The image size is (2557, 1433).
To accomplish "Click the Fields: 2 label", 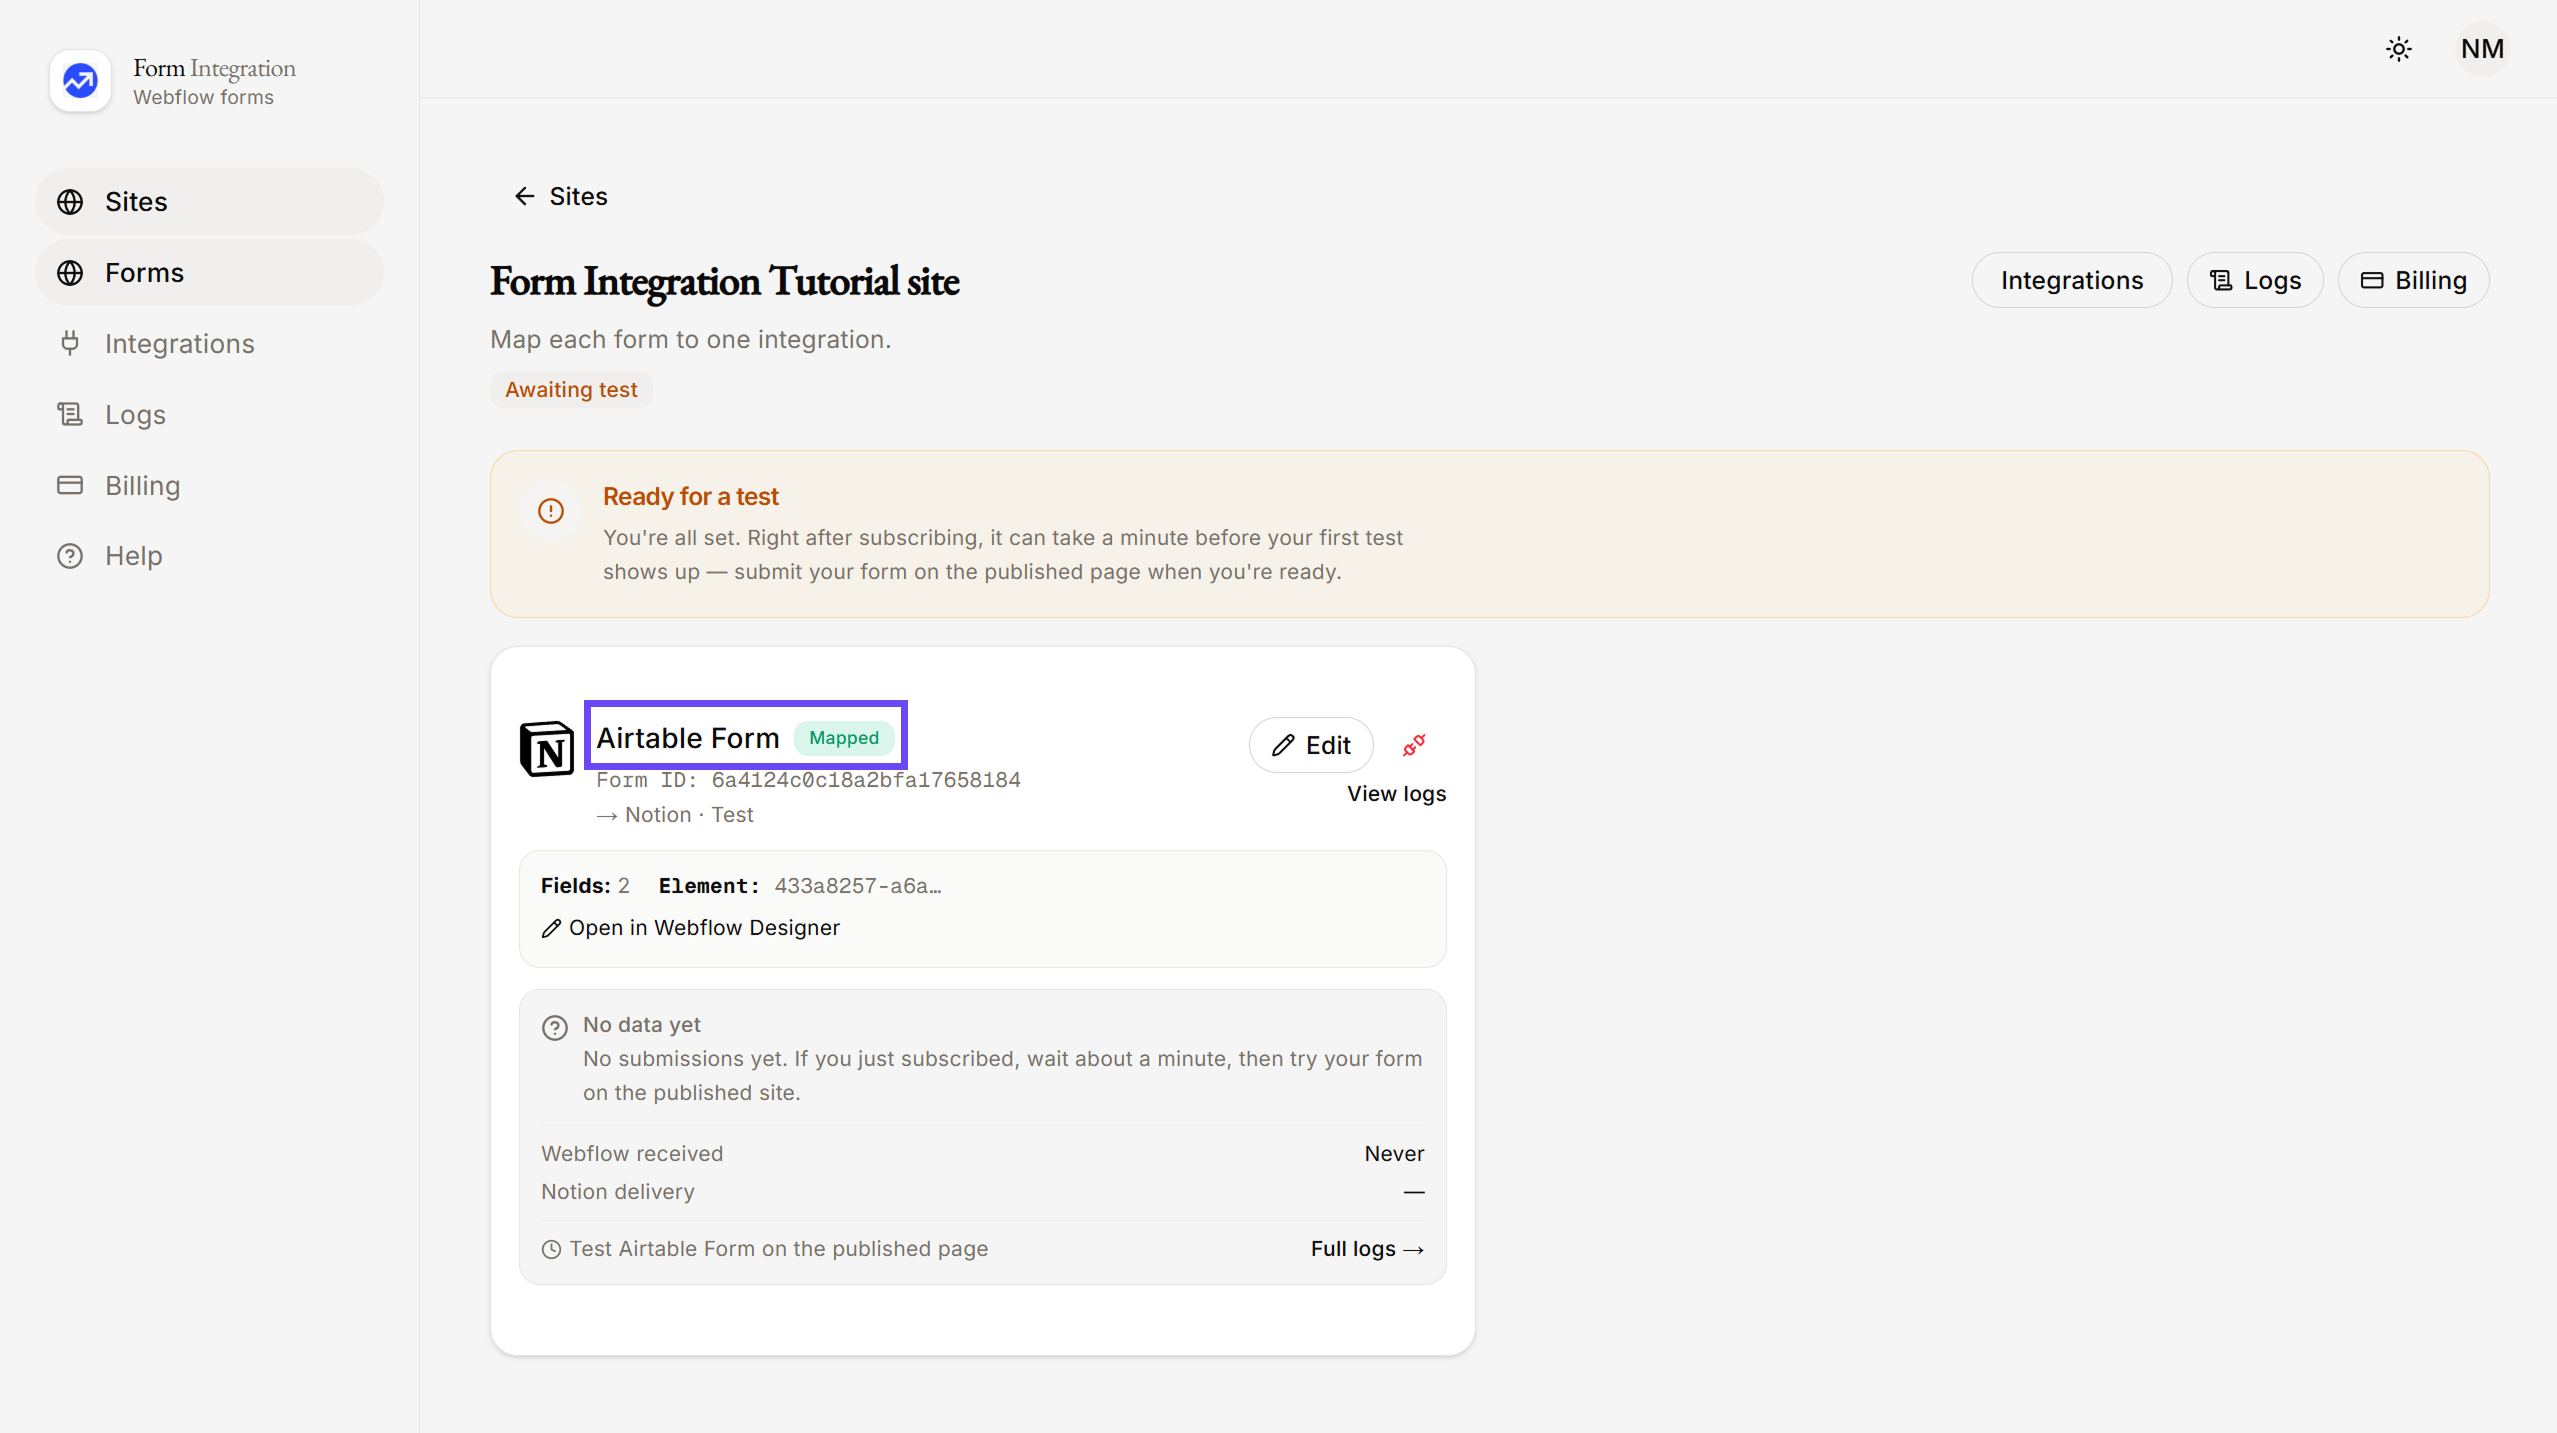I will click(585, 886).
